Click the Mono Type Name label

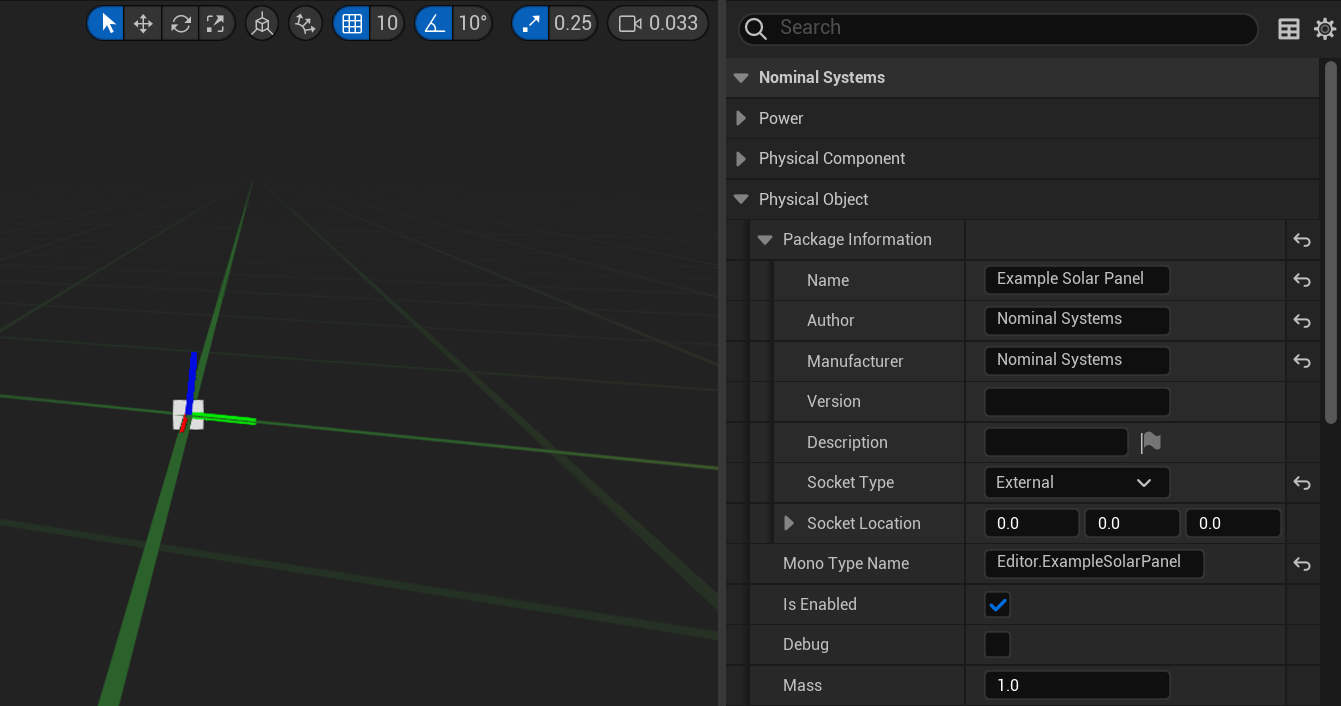pos(846,564)
